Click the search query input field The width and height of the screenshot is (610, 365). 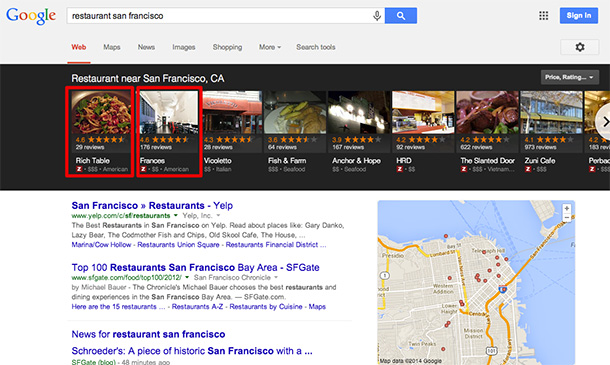tap(219, 16)
